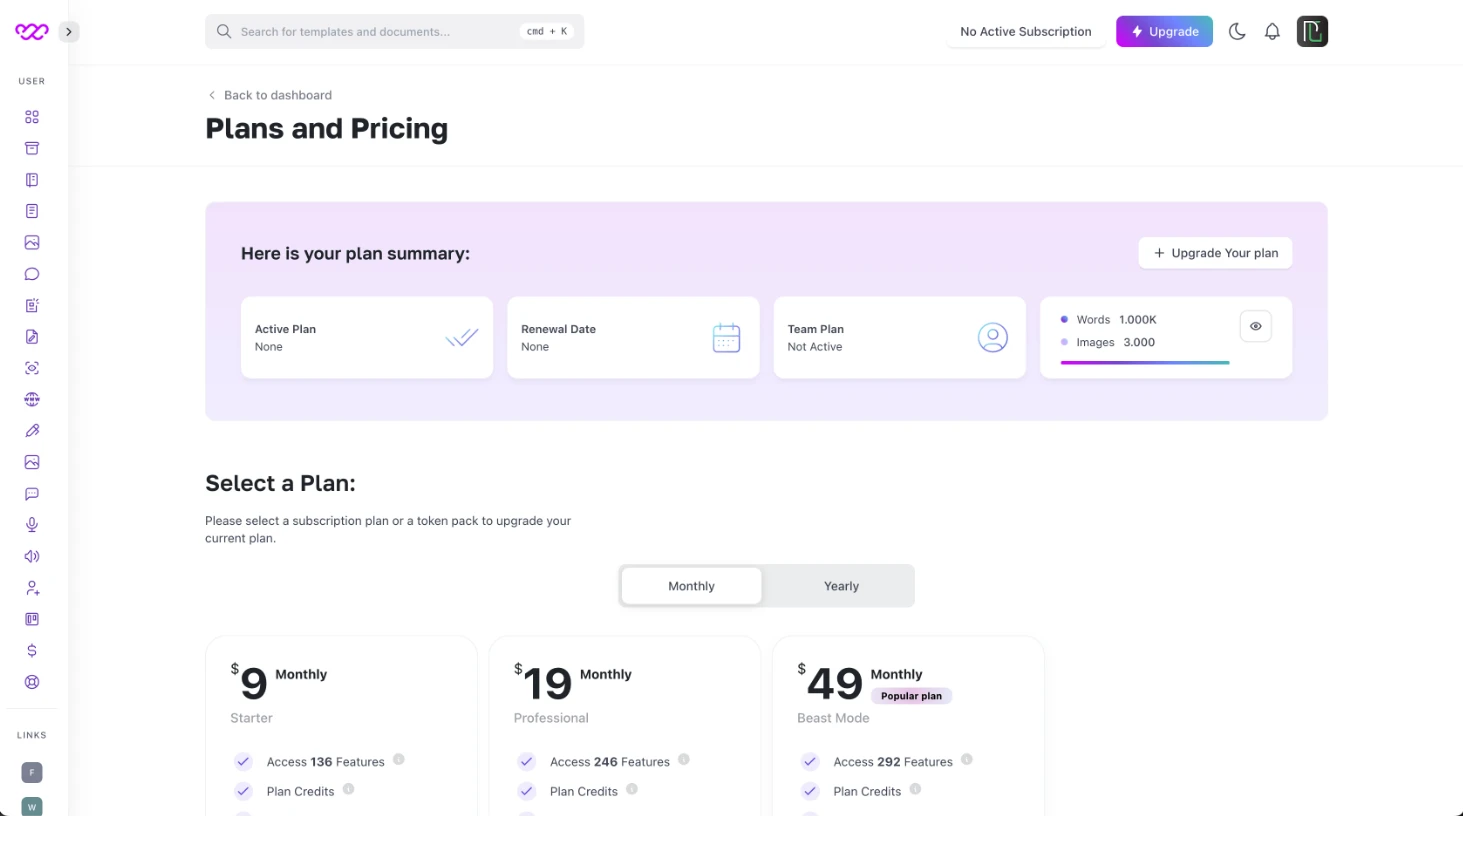The height and width of the screenshot is (845, 1463).
Task: Toggle usage visibility eye button
Action: click(1255, 326)
